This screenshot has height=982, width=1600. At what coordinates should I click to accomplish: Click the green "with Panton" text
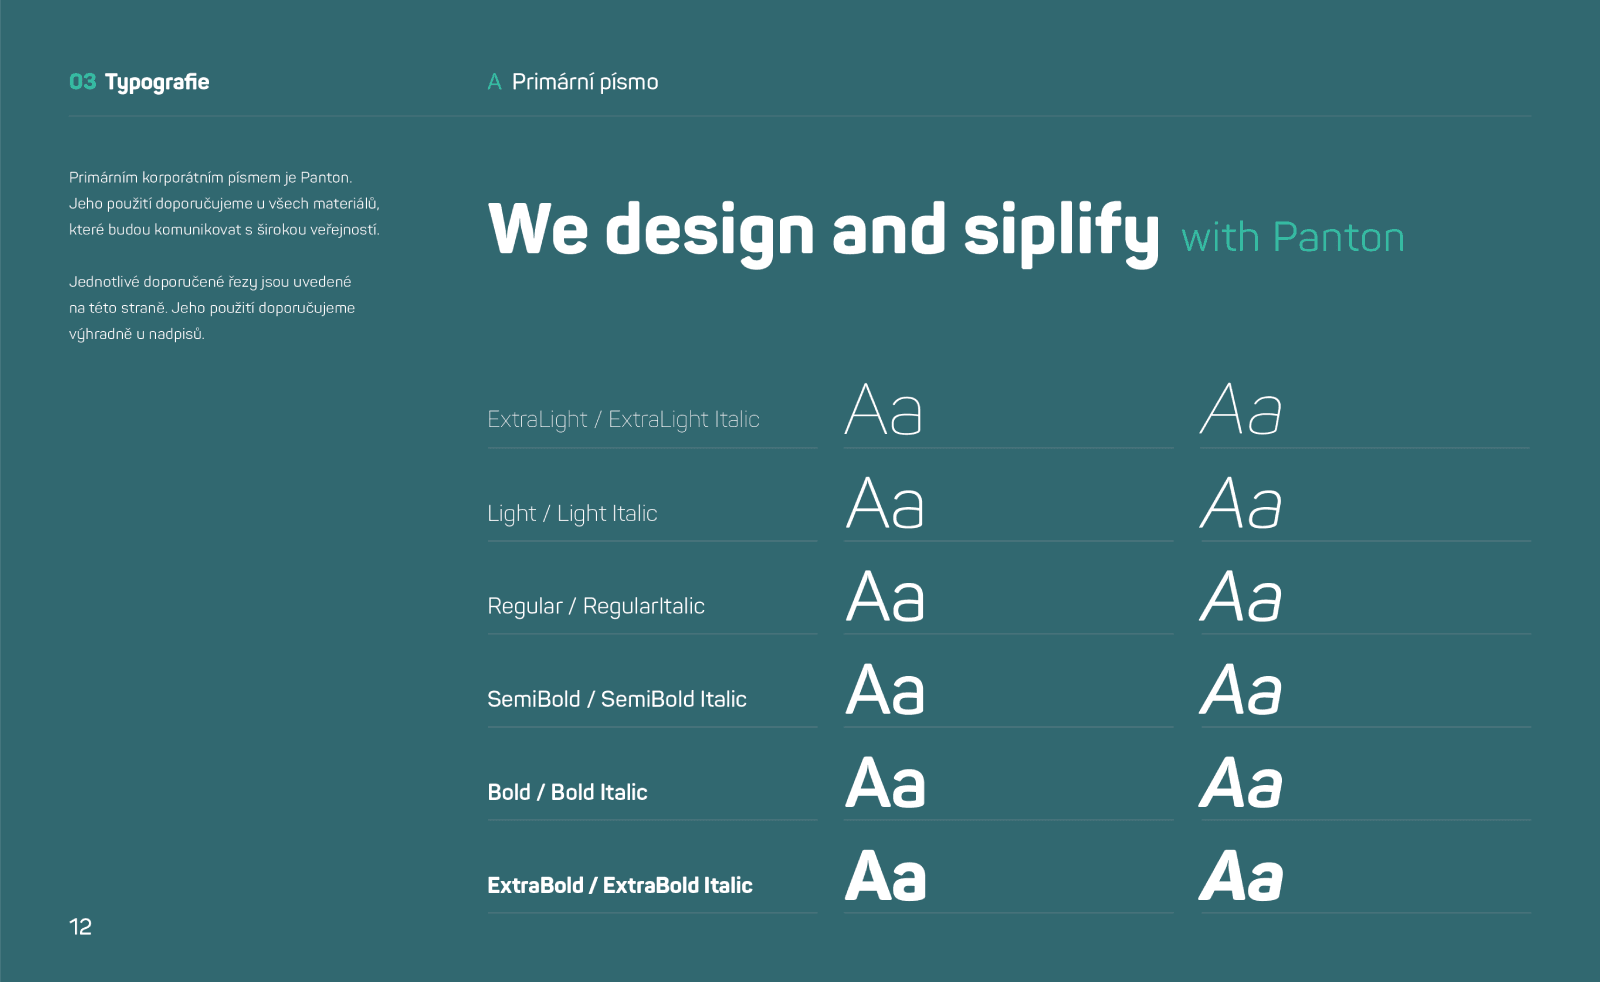click(x=1292, y=238)
